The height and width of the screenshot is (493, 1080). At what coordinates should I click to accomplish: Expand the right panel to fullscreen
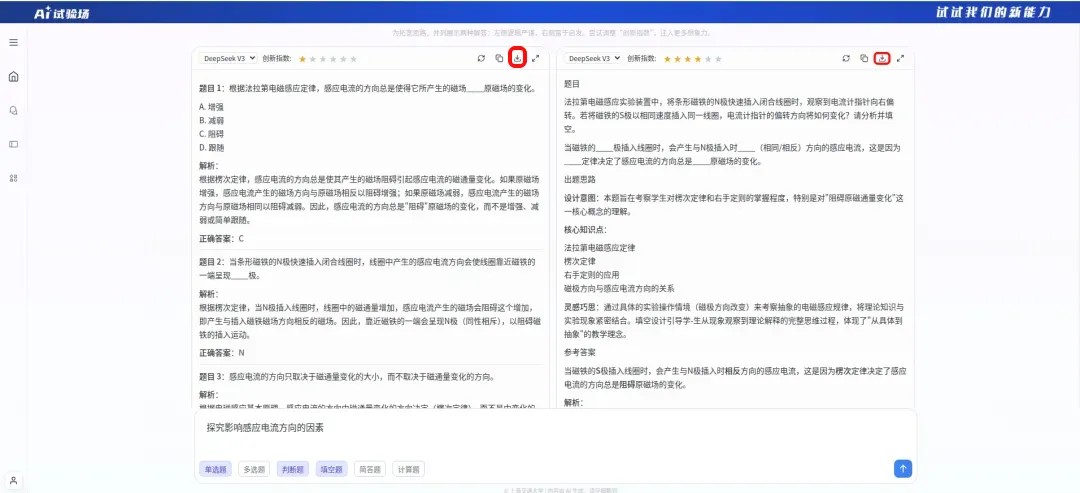[900, 59]
